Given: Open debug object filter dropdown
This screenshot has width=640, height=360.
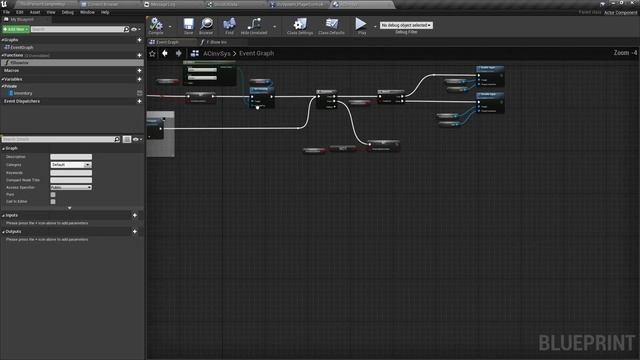Looking at the screenshot, I should click(x=406, y=25).
